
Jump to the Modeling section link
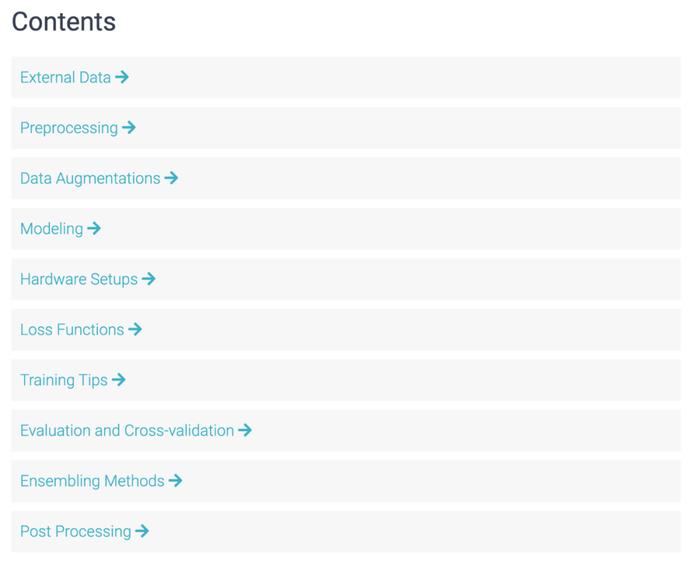click(x=52, y=229)
